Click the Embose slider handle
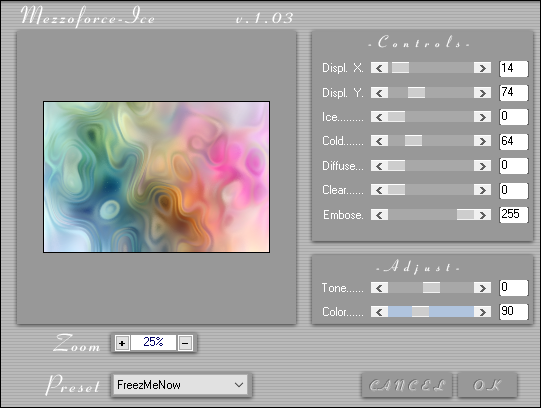541x408 pixels. coord(465,215)
